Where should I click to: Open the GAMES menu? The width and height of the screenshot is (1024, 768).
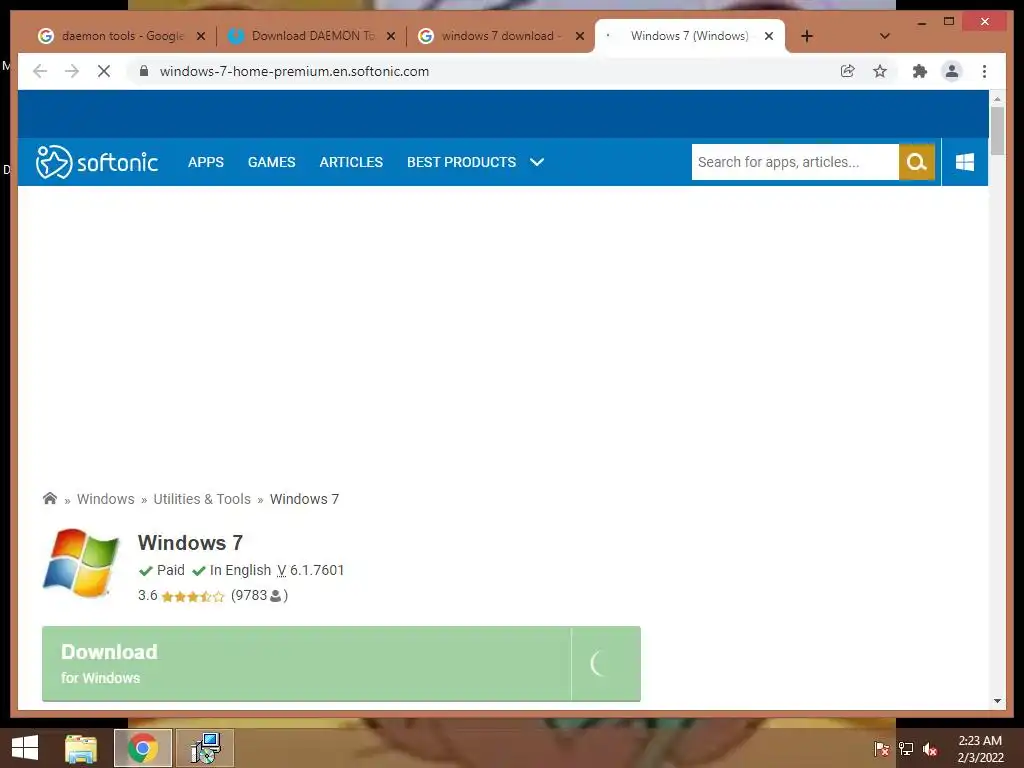click(x=272, y=162)
